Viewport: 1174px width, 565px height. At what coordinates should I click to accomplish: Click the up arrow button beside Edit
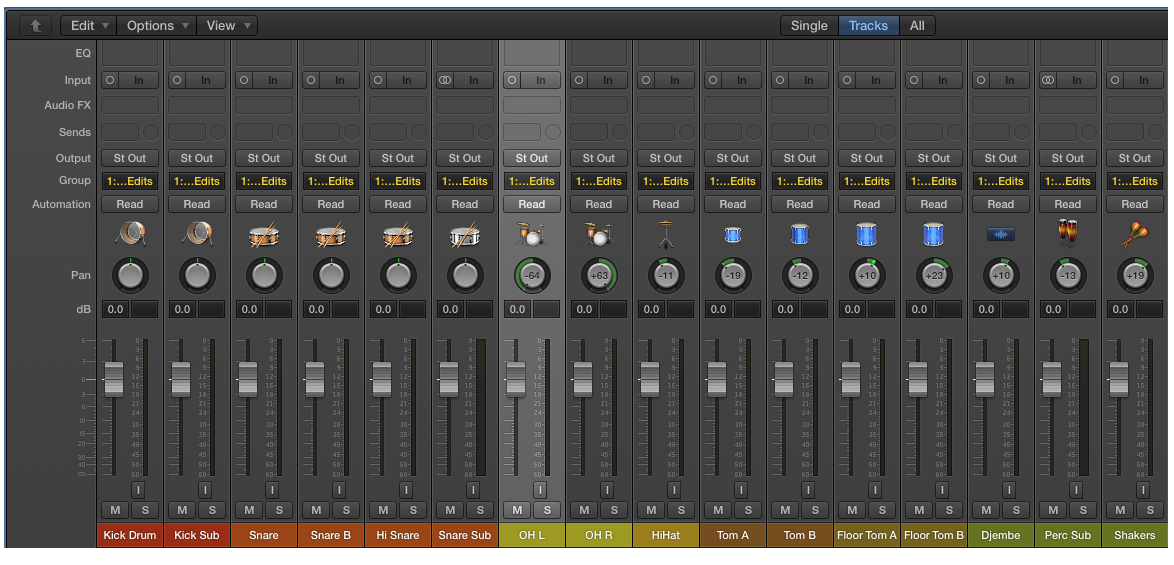click(36, 25)
